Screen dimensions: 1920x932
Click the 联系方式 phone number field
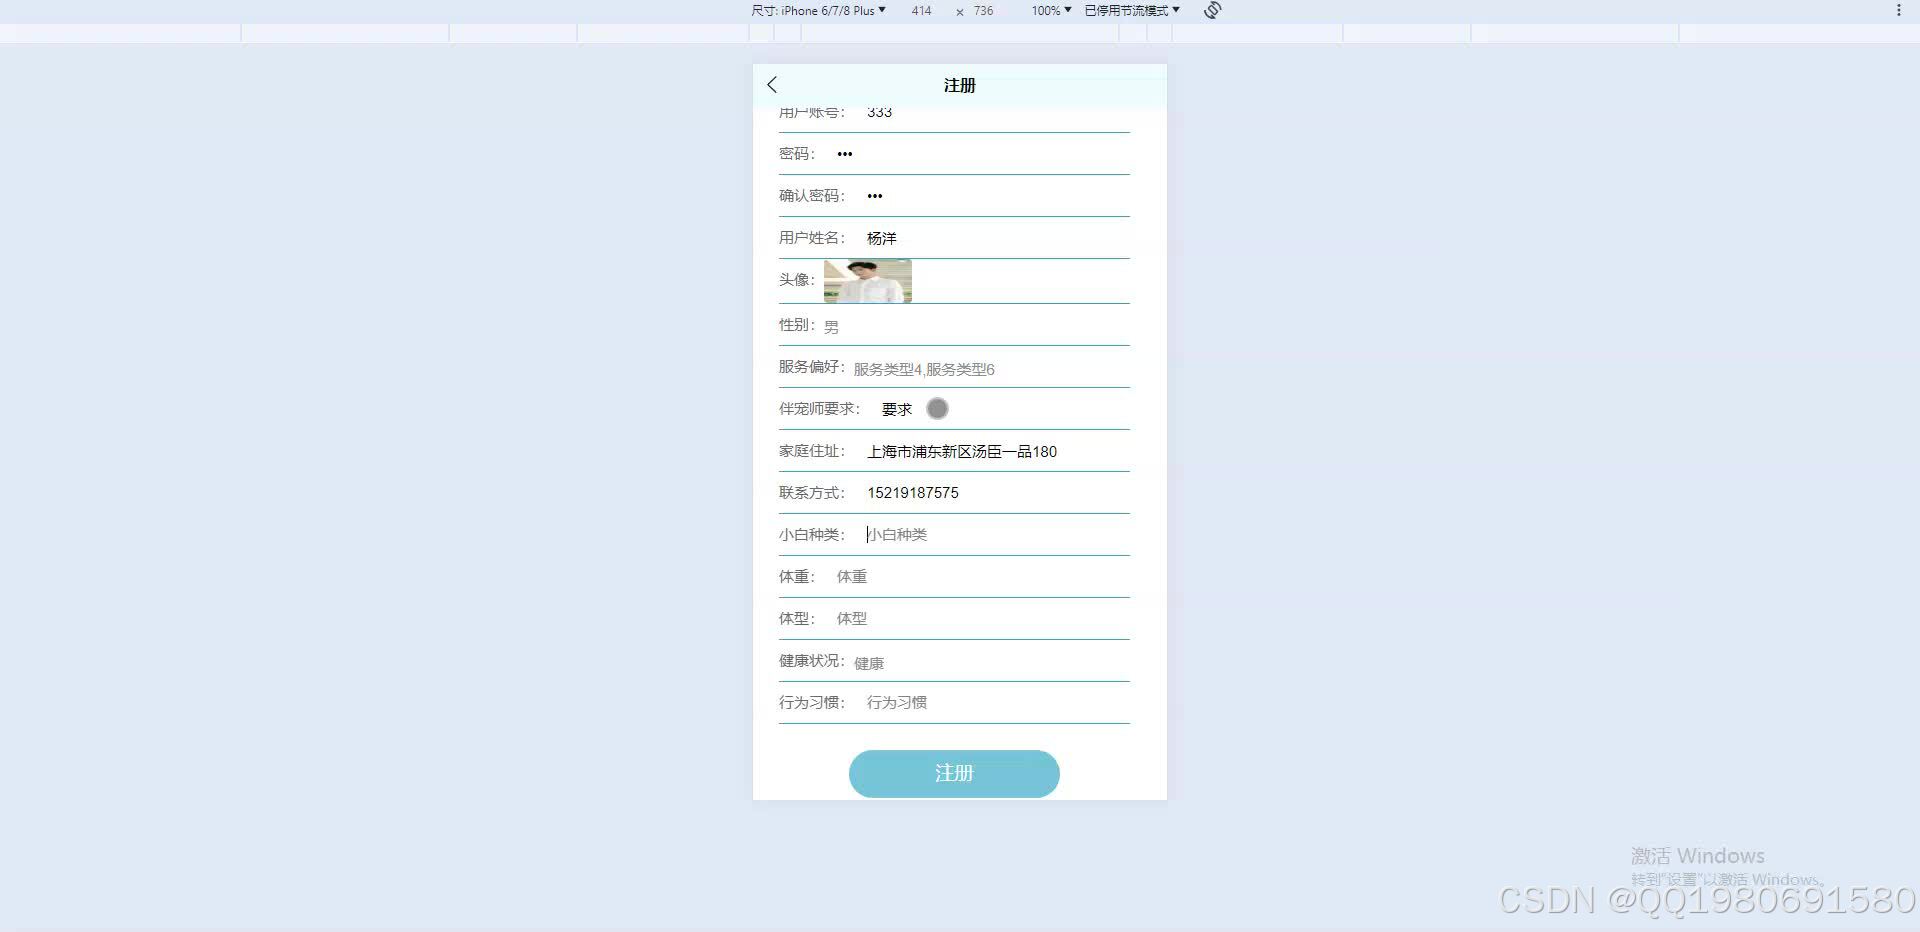click(990, 492)
